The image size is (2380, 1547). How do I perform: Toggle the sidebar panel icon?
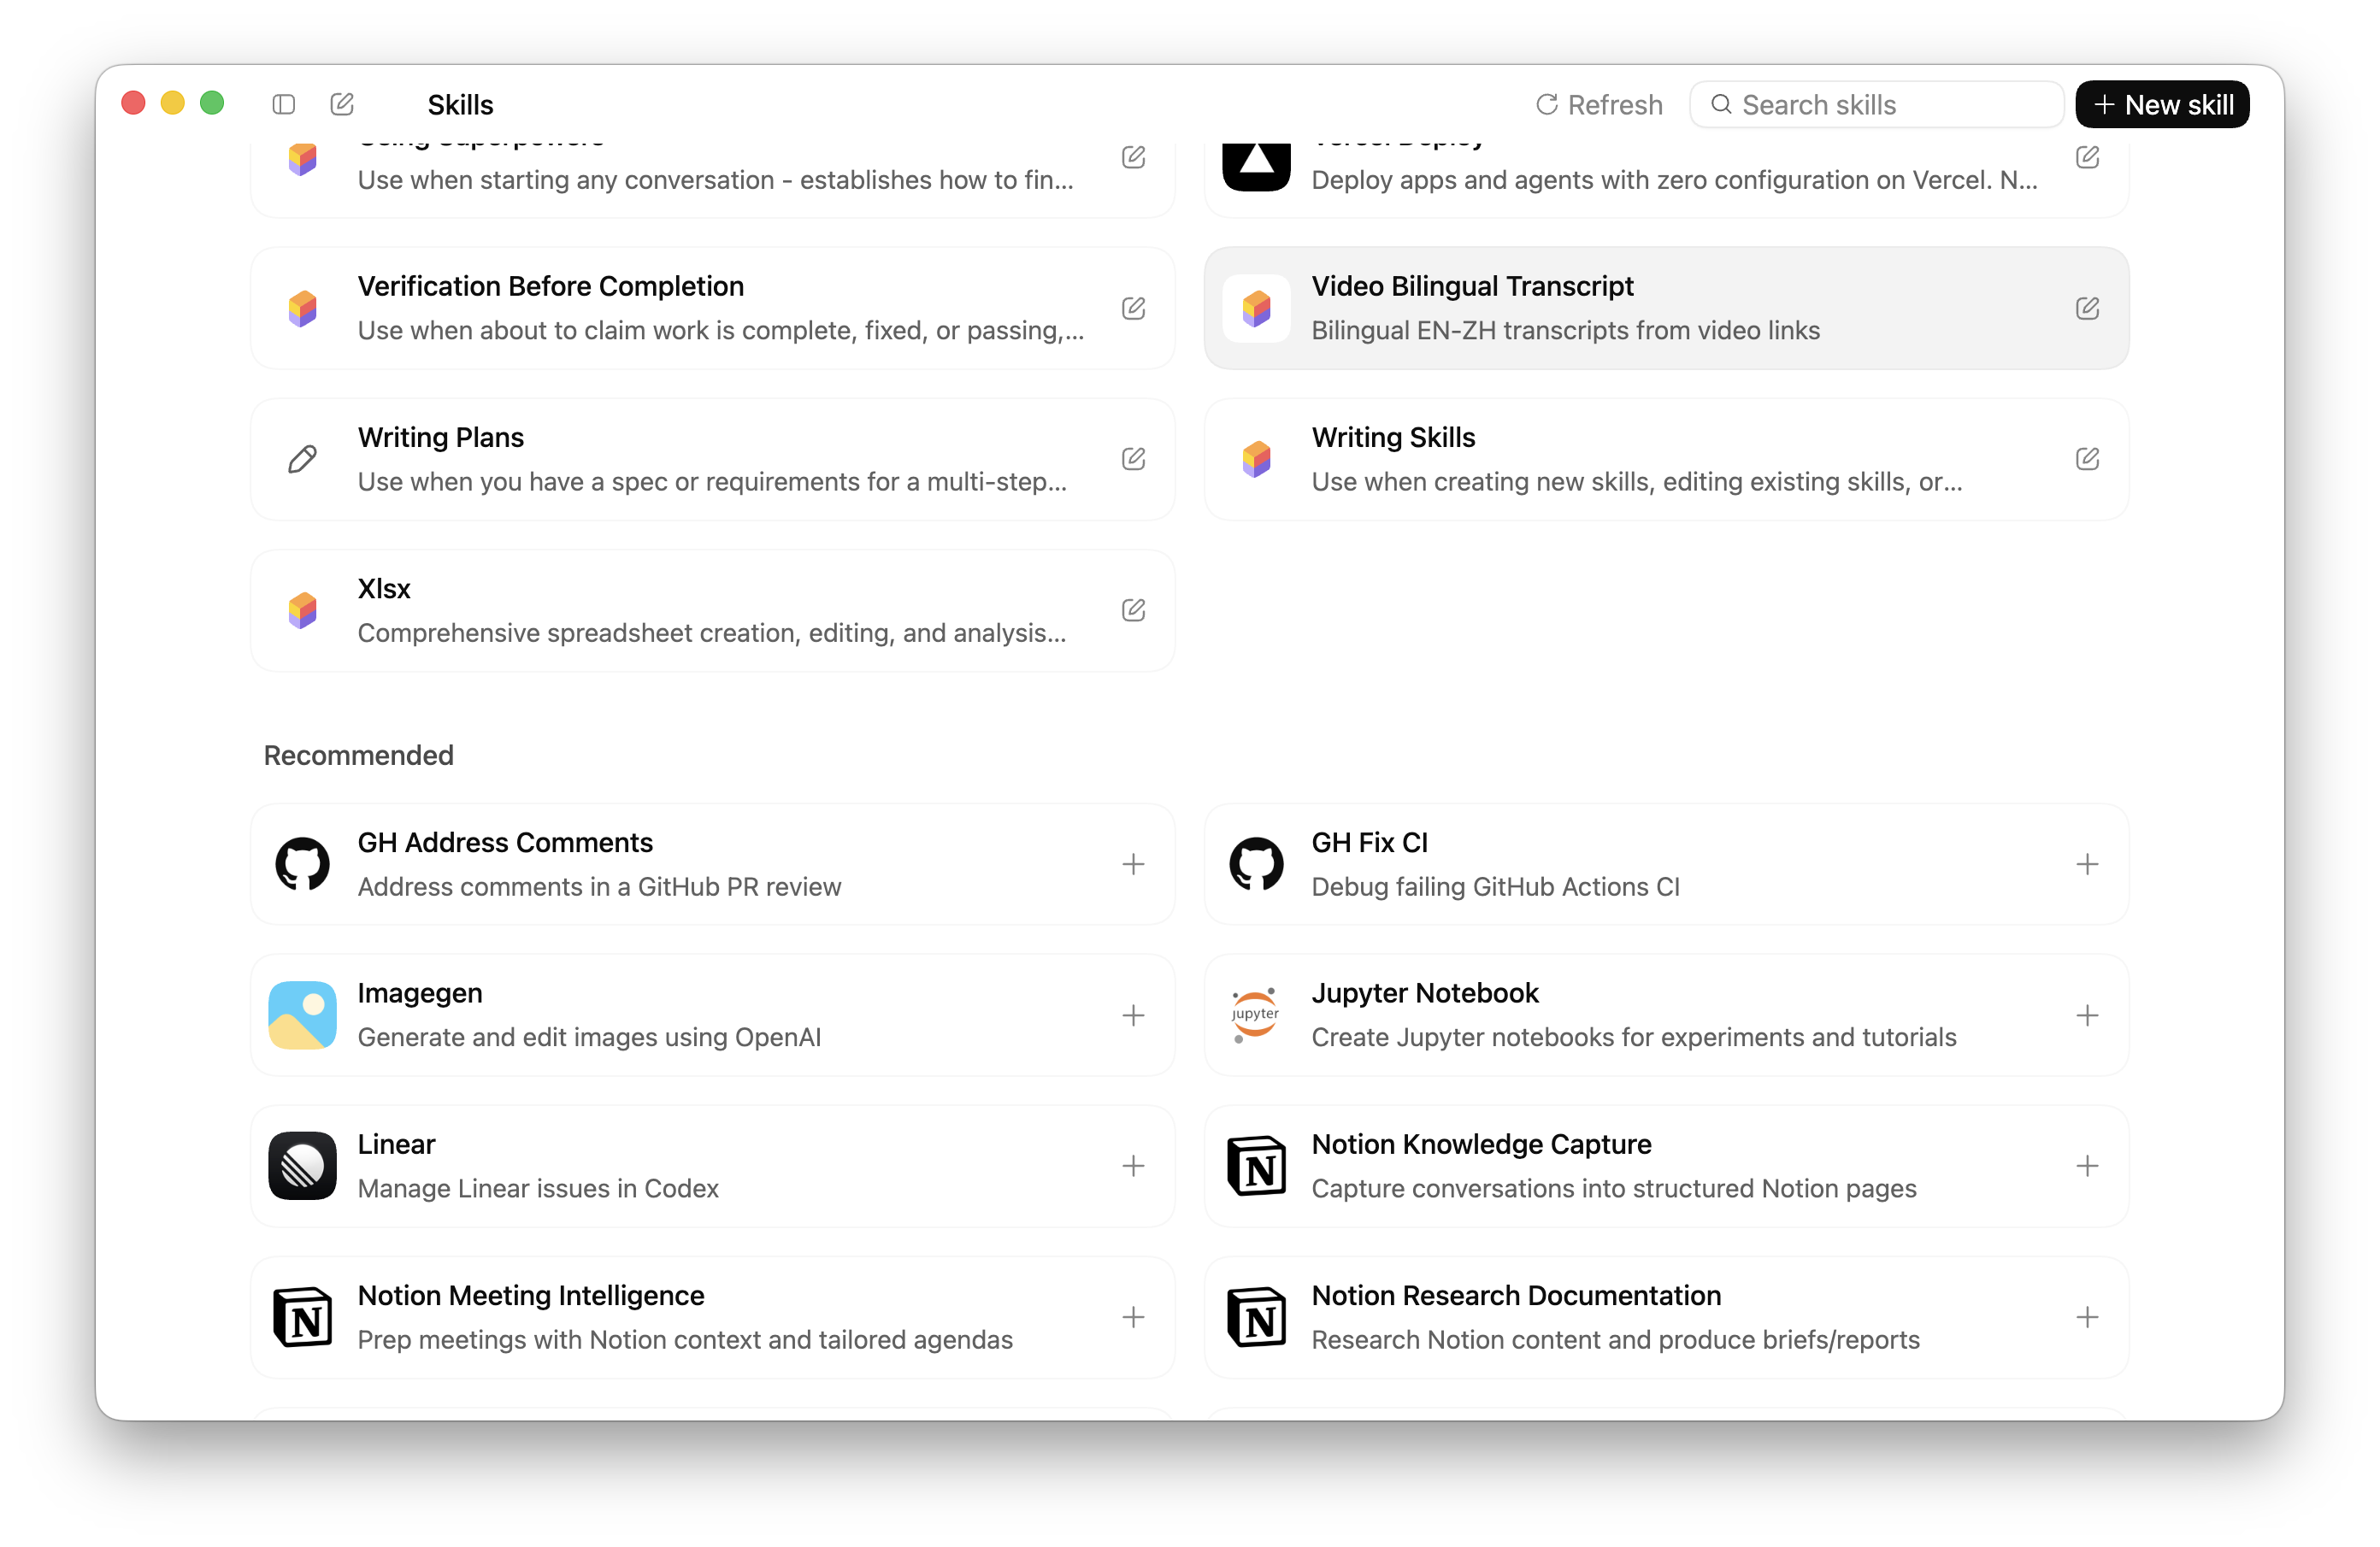click(284, 104)
